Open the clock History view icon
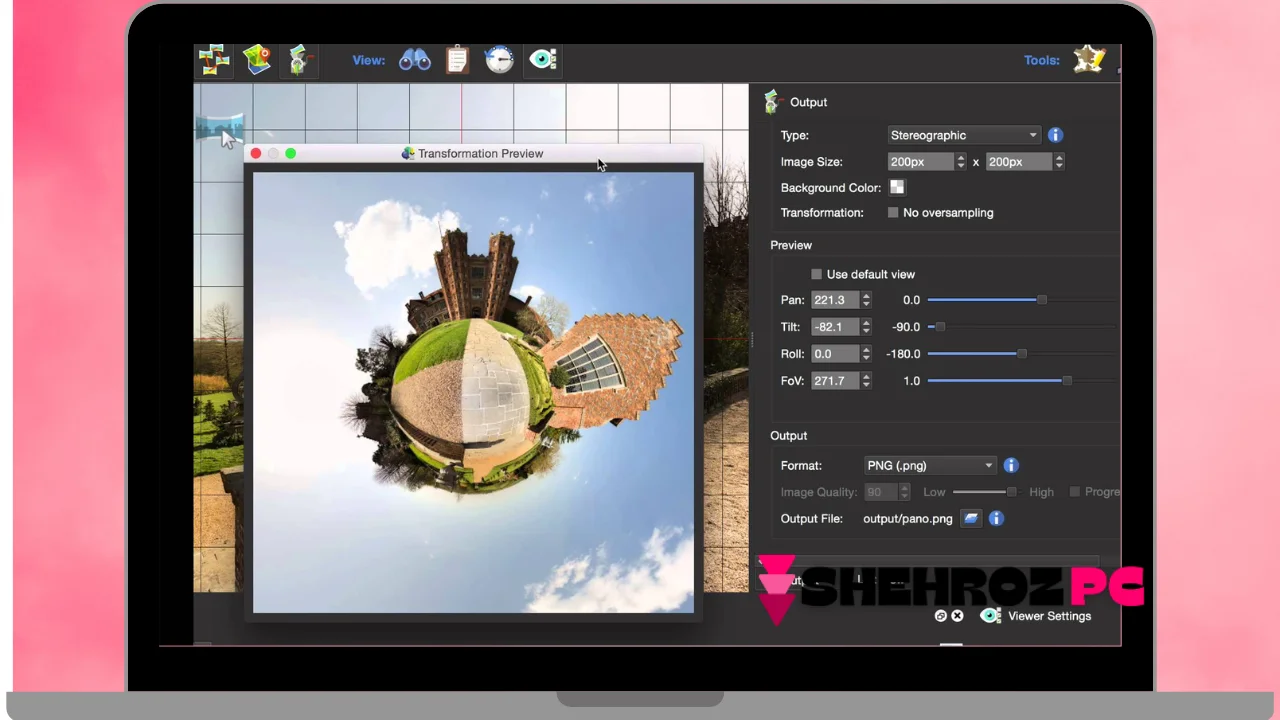This screenshot has width=1280, height=720. (x=499, y=60)
